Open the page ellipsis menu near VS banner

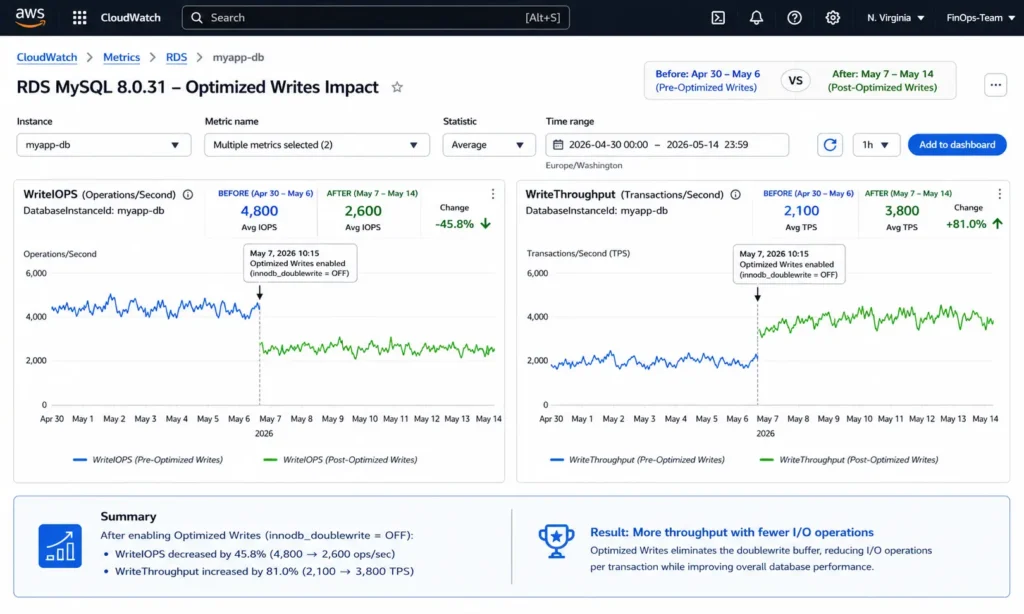pyautogui.click(x=995, y=84)
